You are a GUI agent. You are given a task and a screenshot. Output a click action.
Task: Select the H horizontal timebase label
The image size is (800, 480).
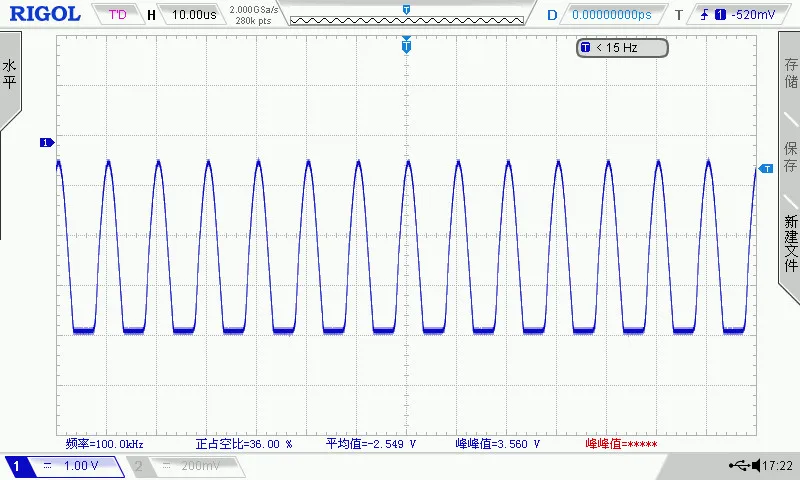tap(152, 15)
